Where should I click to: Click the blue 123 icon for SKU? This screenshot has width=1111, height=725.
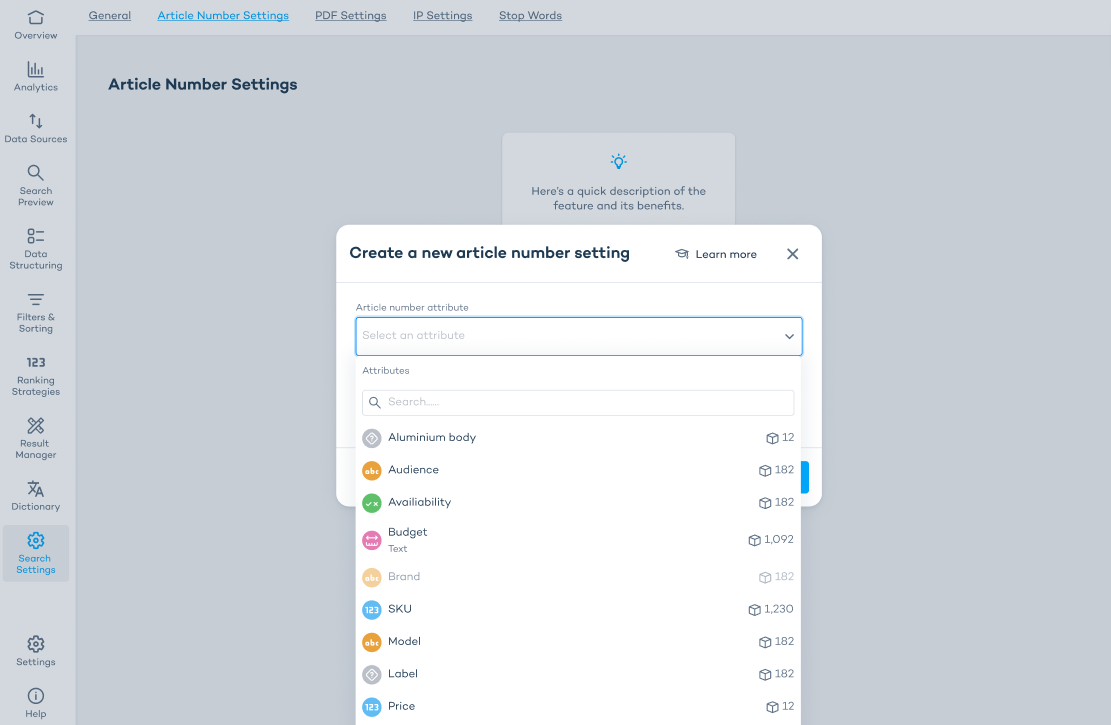pos(371,609)
